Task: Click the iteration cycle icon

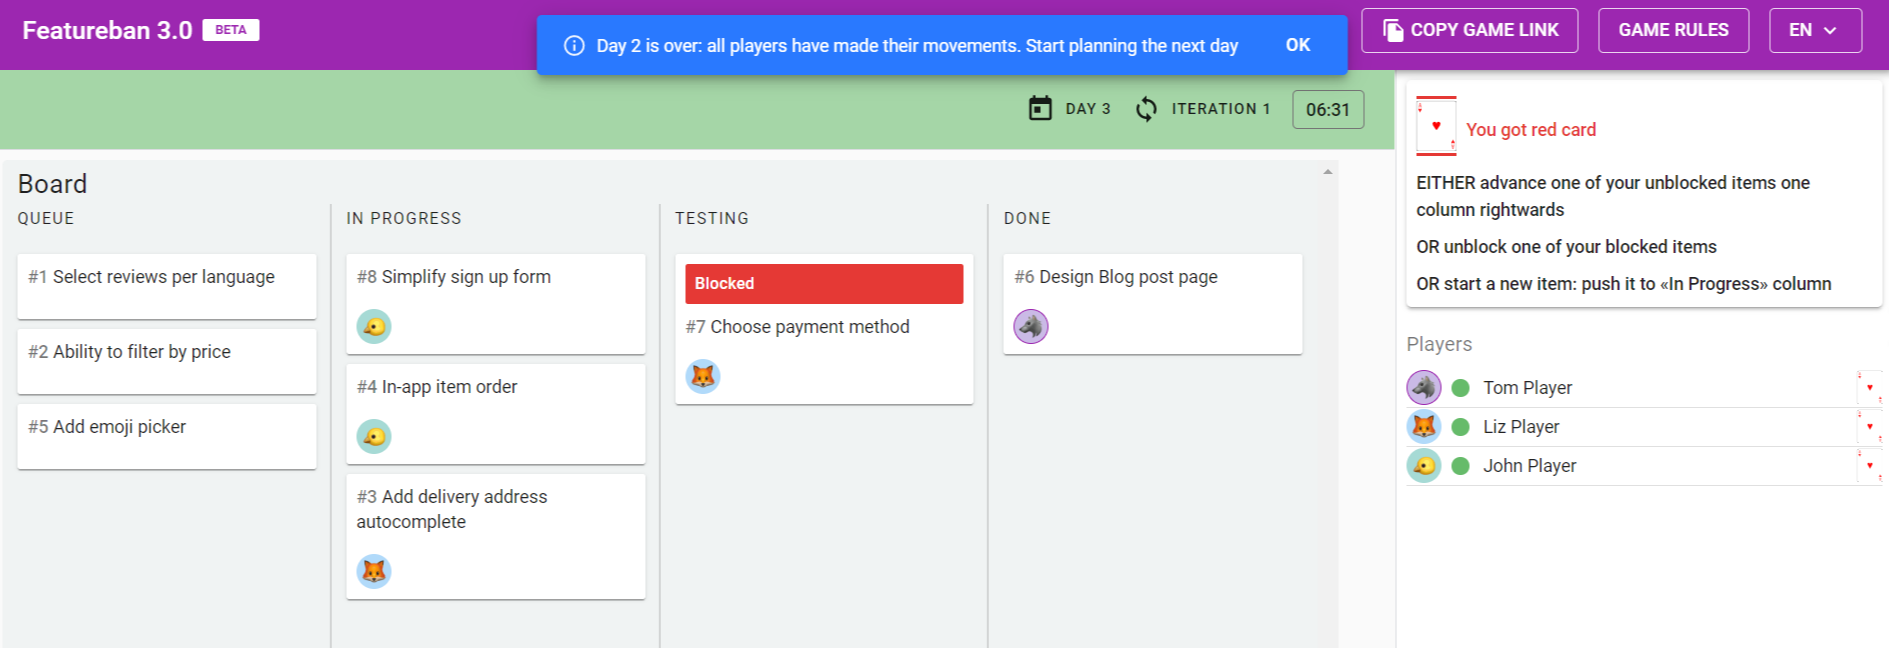Action: (x=1146, y=108)
